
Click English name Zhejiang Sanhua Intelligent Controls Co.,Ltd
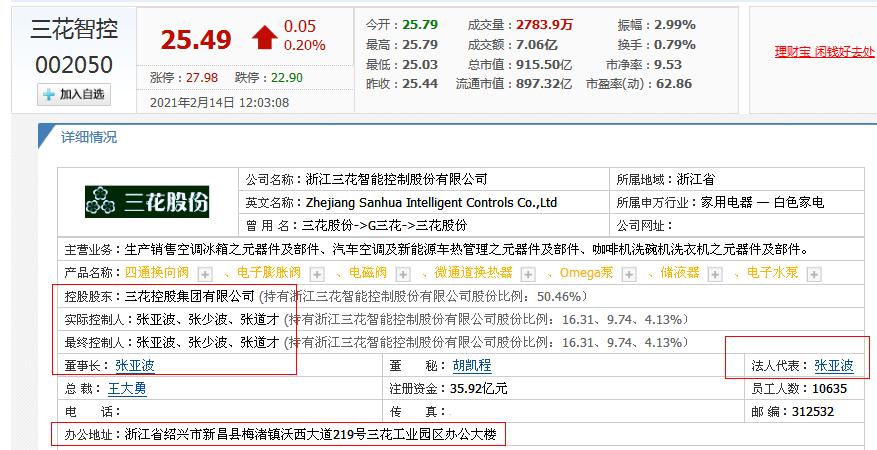(x=431, y=202)
